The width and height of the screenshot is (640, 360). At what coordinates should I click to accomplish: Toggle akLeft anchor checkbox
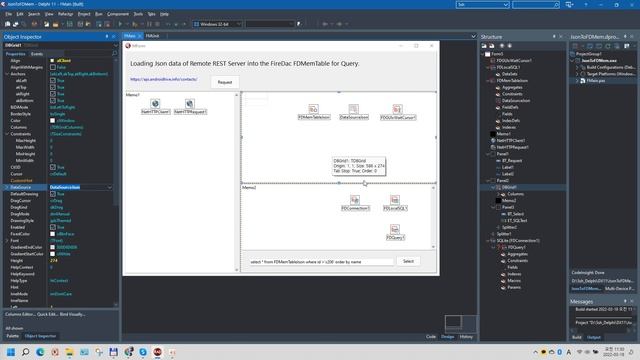pyautogui.click(x=53, y=80)
